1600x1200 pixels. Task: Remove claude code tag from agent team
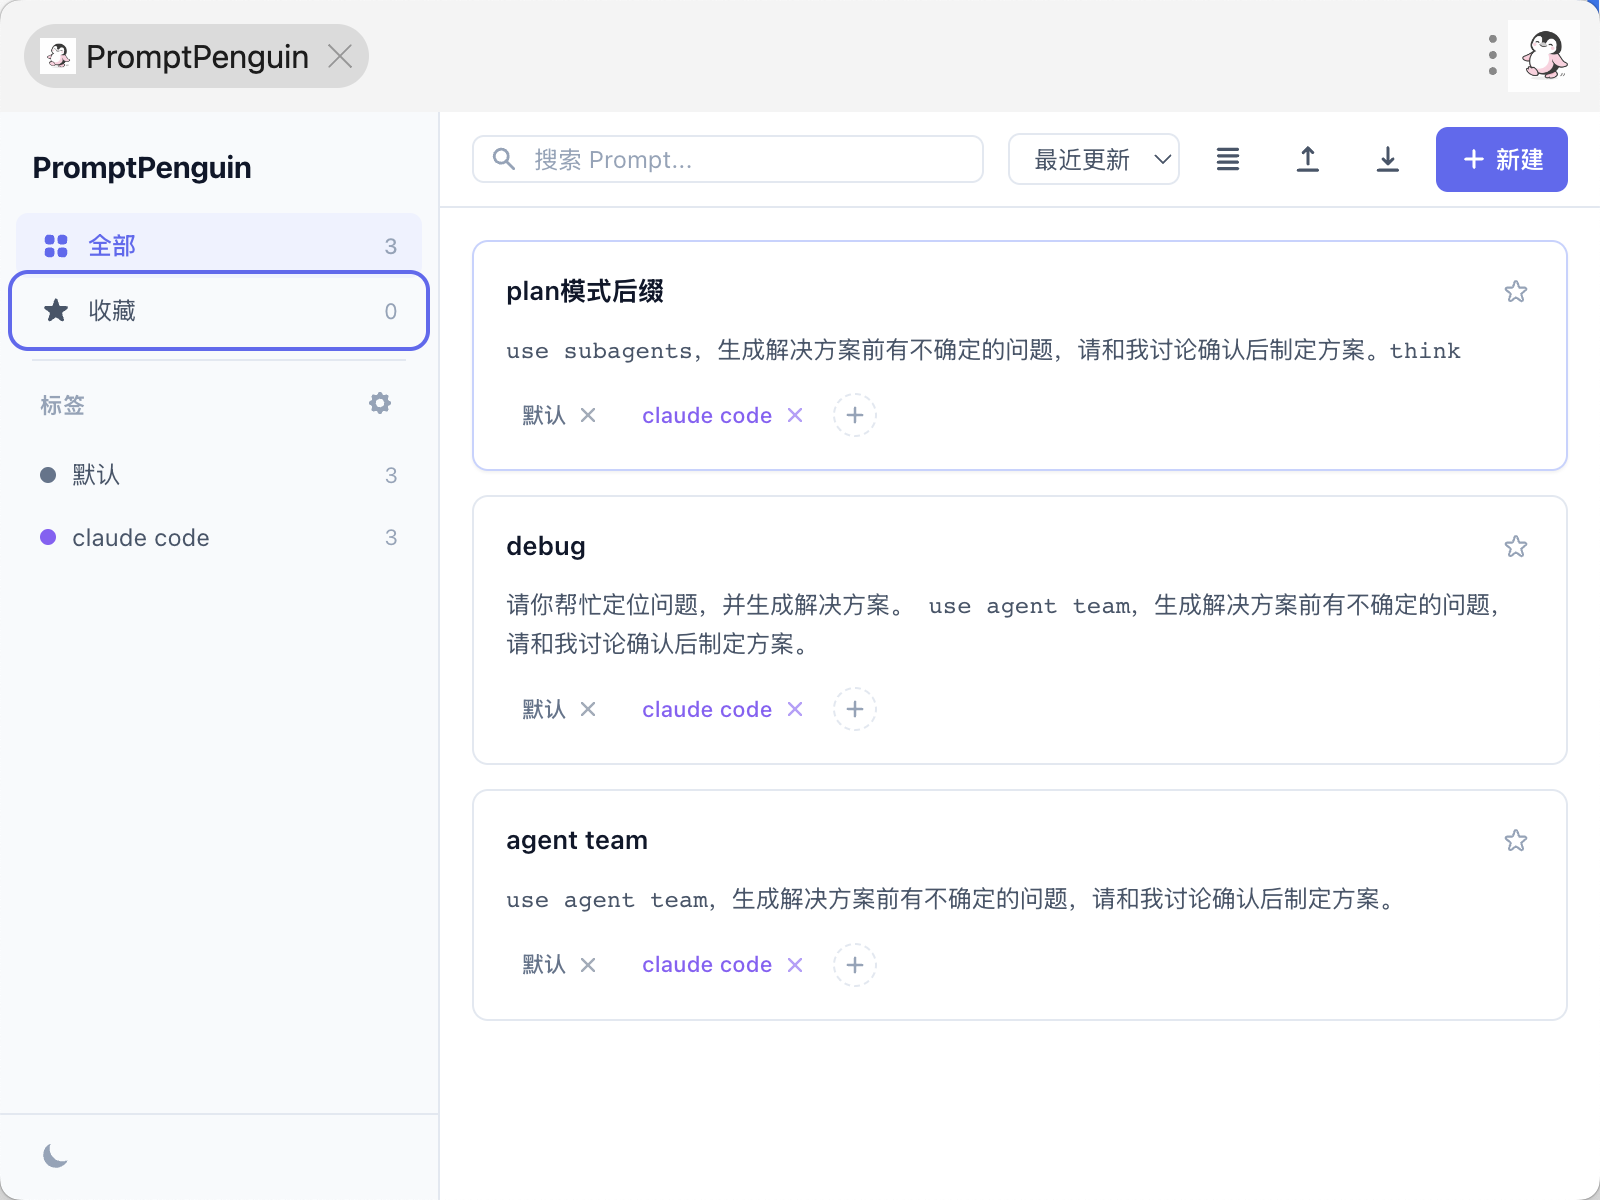click(795, 965)
